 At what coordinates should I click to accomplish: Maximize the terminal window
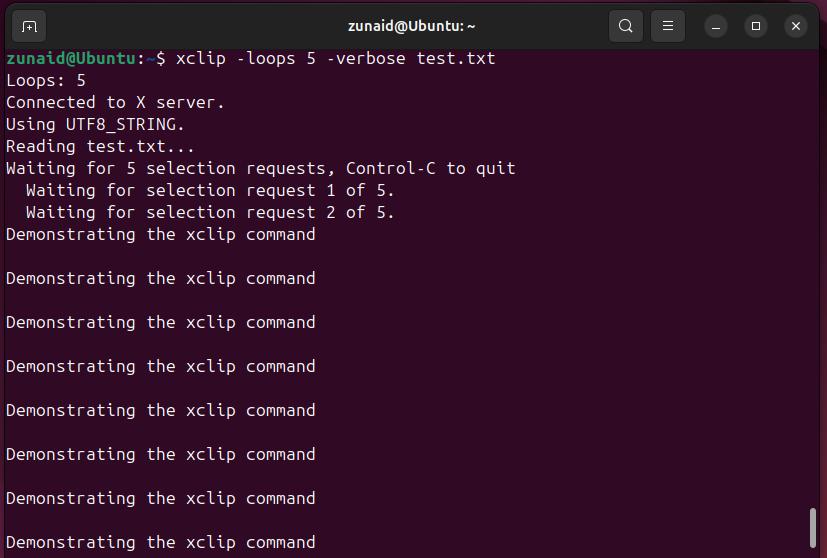pos(756,26)
